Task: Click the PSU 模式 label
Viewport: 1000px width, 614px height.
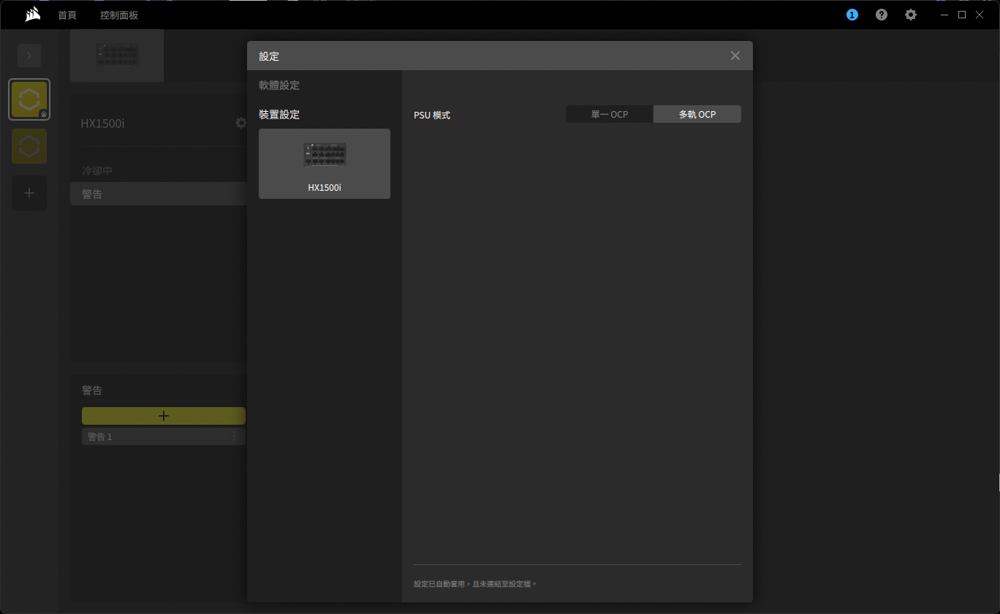Action: tap(432, 115)
